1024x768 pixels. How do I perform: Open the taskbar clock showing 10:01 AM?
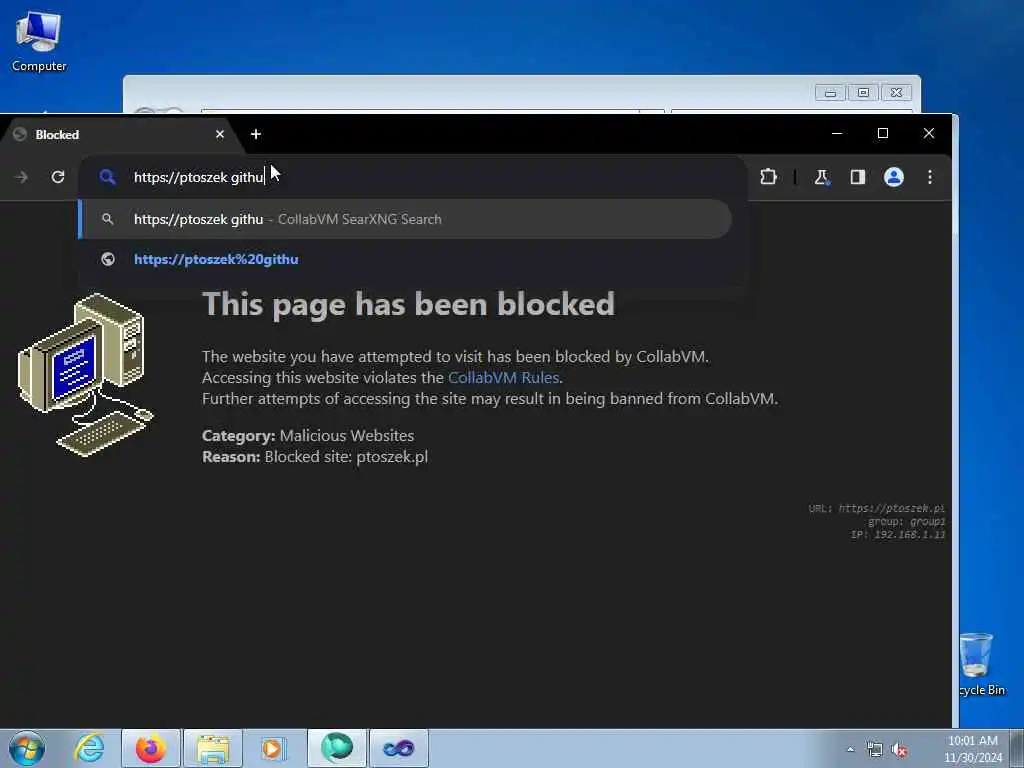tap(972, 749)
